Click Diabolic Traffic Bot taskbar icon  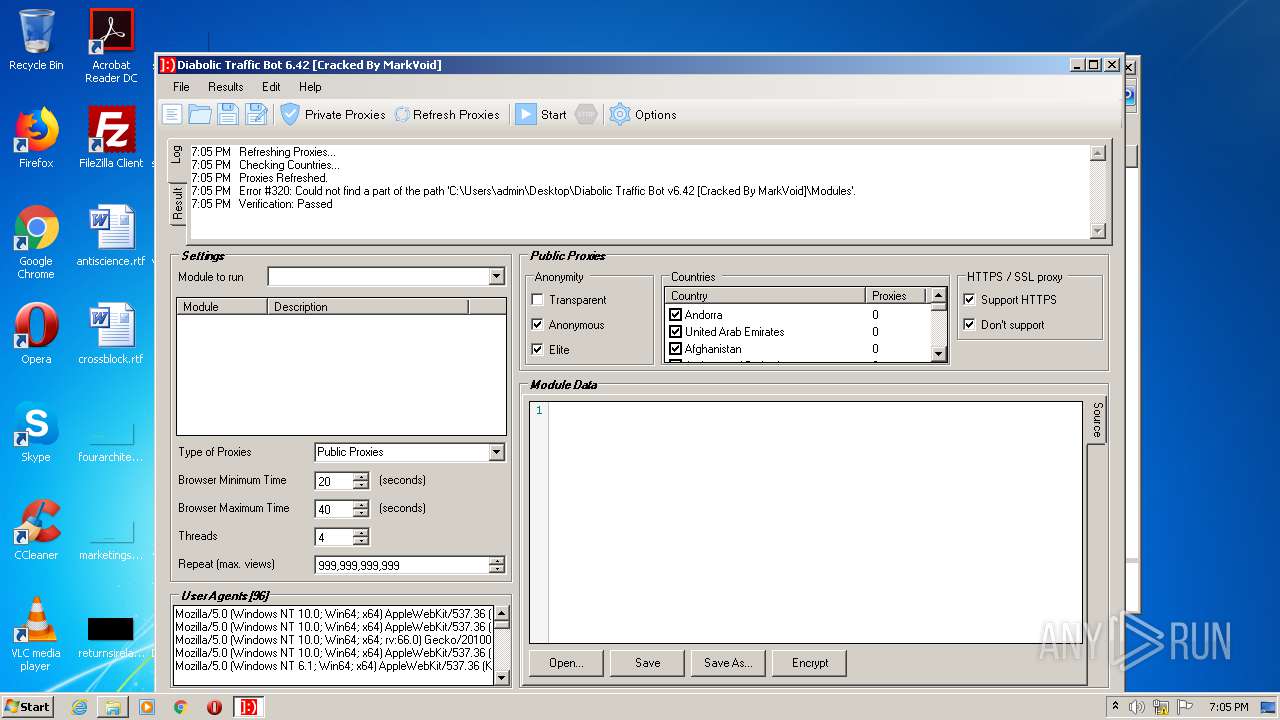[248, 707]
